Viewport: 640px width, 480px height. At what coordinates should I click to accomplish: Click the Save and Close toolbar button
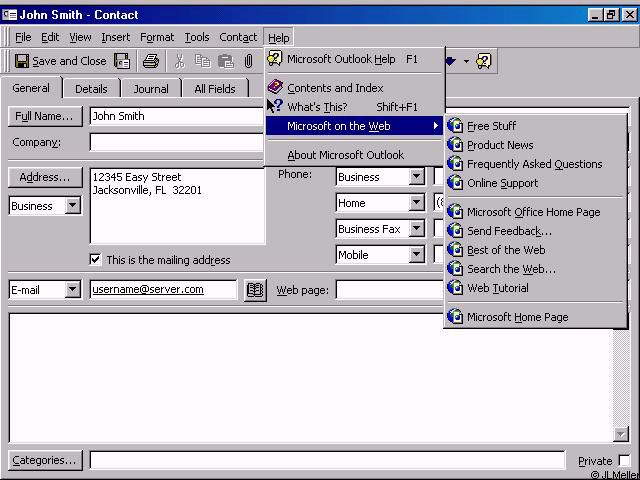click(61, 61)
